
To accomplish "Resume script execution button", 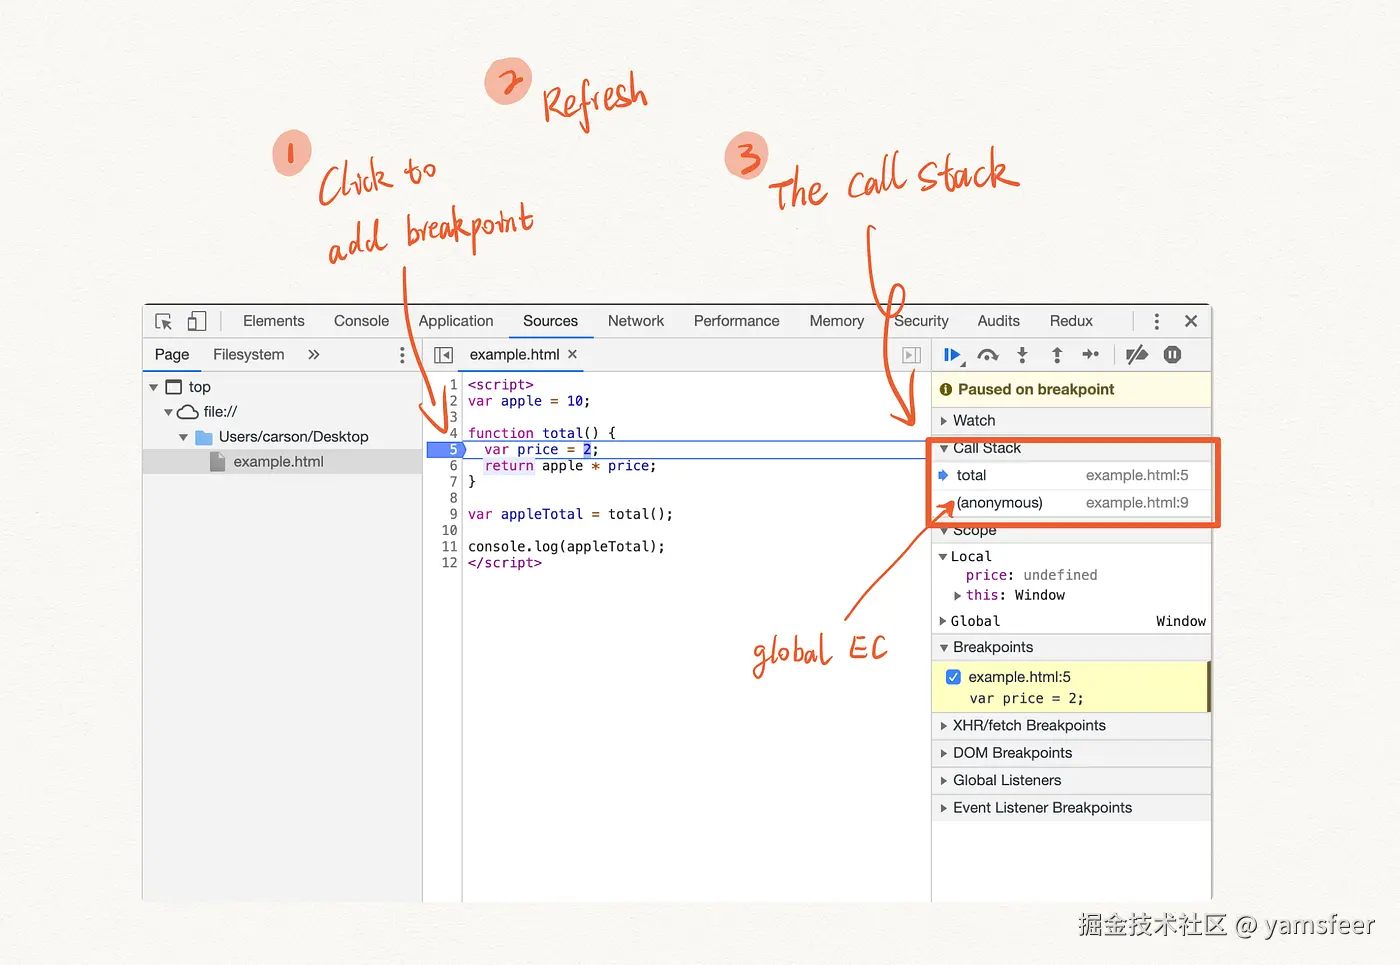I will coord(953,355).
